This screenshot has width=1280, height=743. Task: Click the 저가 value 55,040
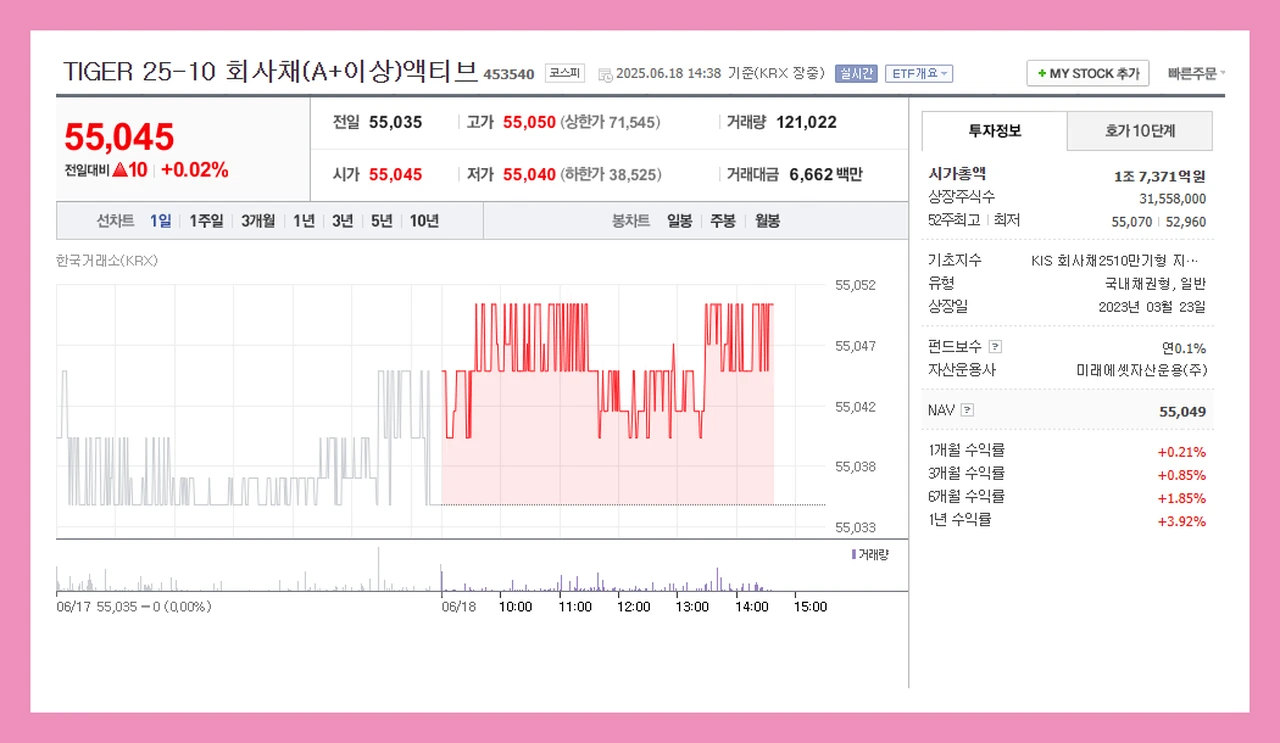tap(529, 174)
